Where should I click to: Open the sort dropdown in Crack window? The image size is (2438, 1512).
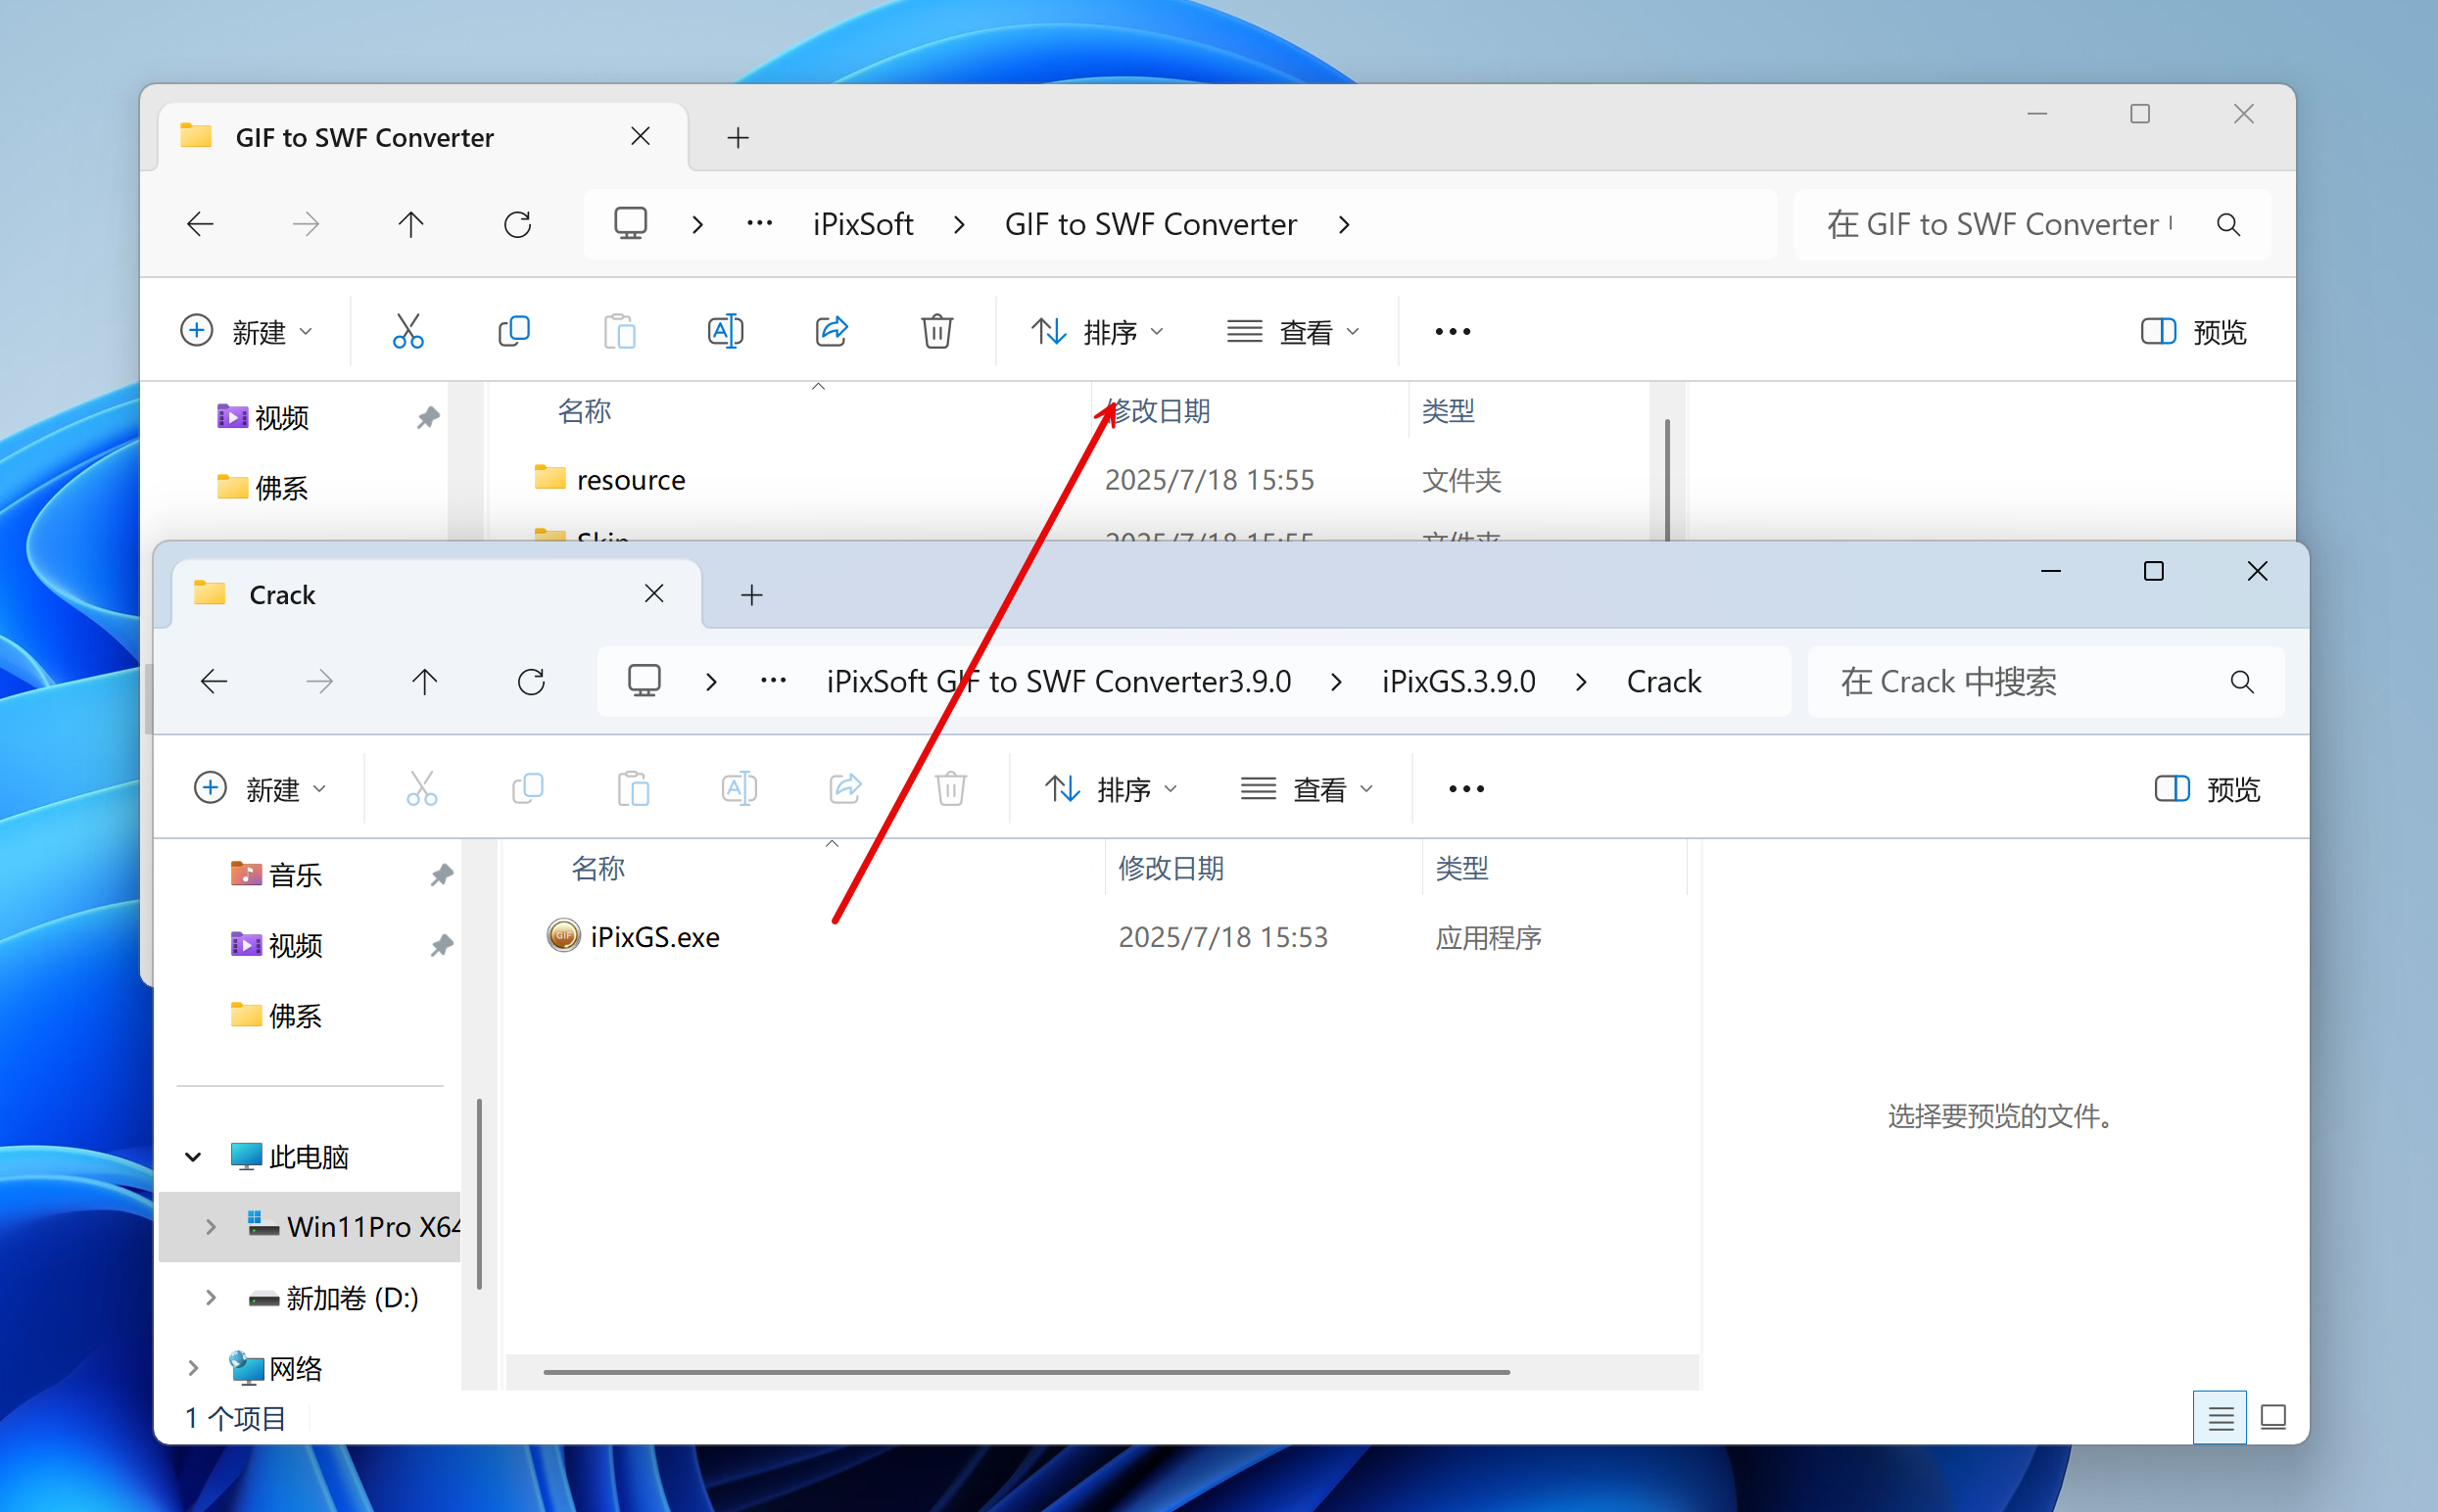pyautogui.click(x=1111, y=789)
